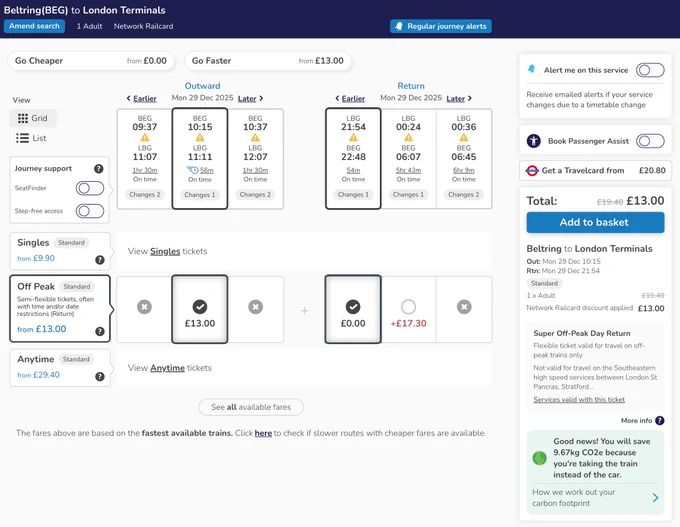Screen dimensions: 680x527
Task: Select the Go Faster option
Action: [268, 61]
